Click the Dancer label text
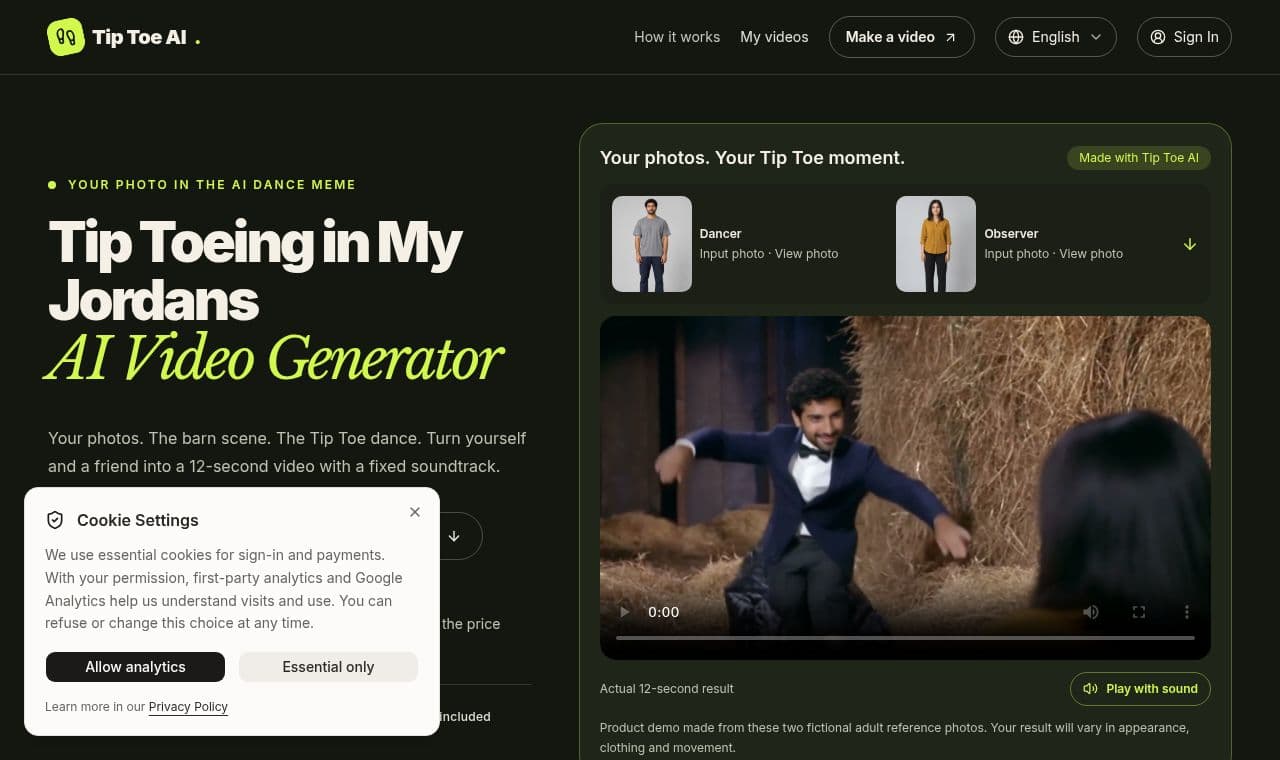The width and height of the screenshot is (1280, 760). [x=721, y=233]
